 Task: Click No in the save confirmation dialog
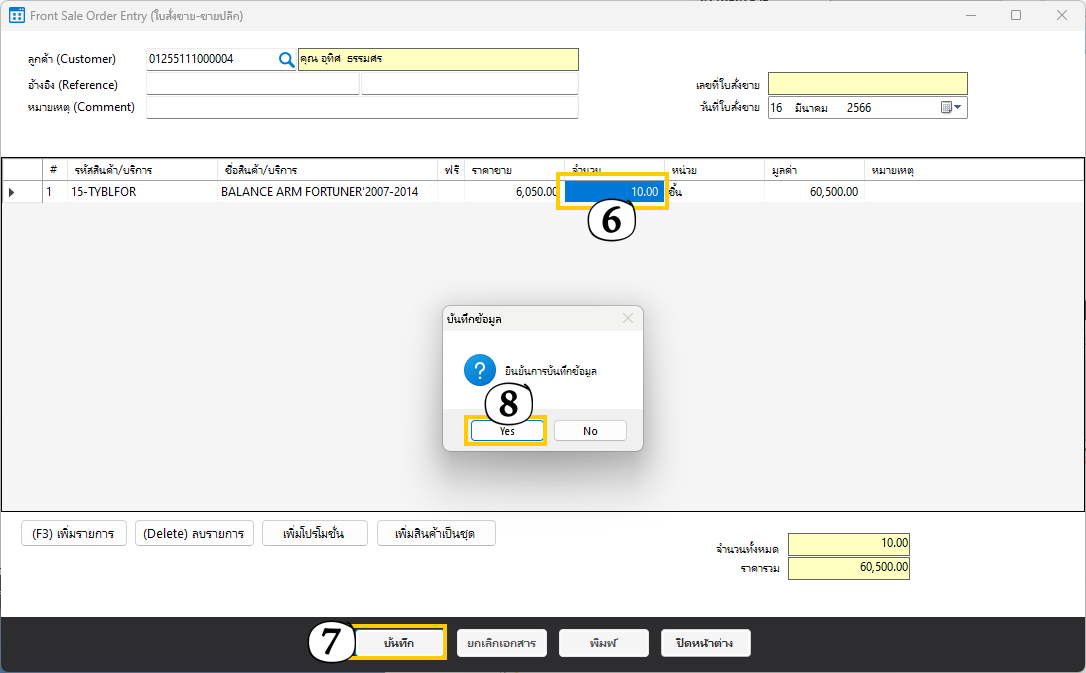pos(590,431)
